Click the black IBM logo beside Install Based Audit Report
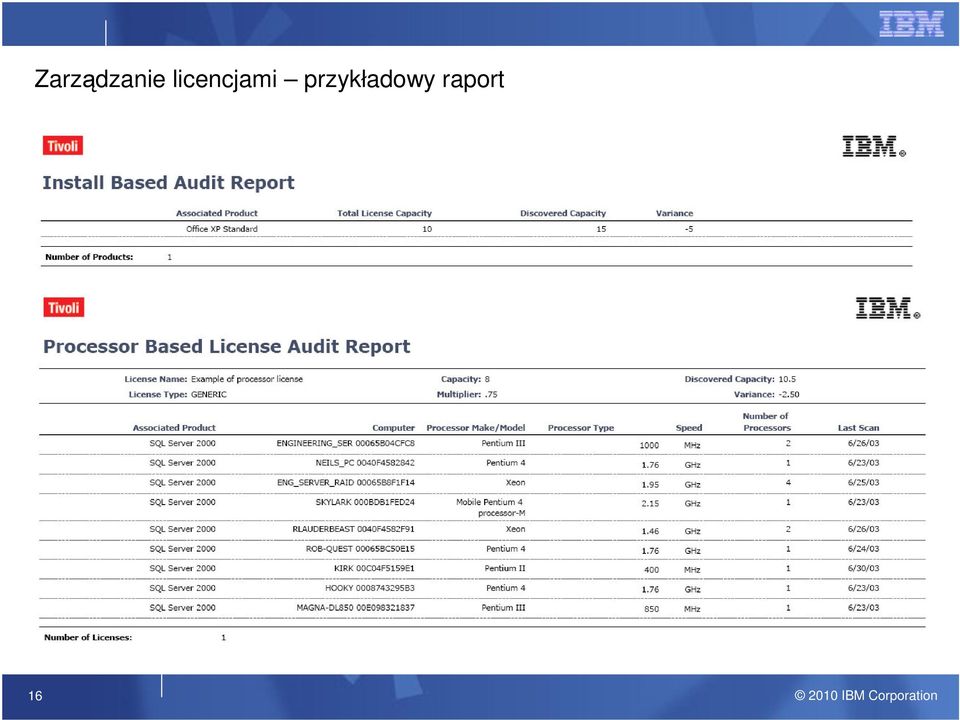Screen dimensions: 960x720 point(874,146)
